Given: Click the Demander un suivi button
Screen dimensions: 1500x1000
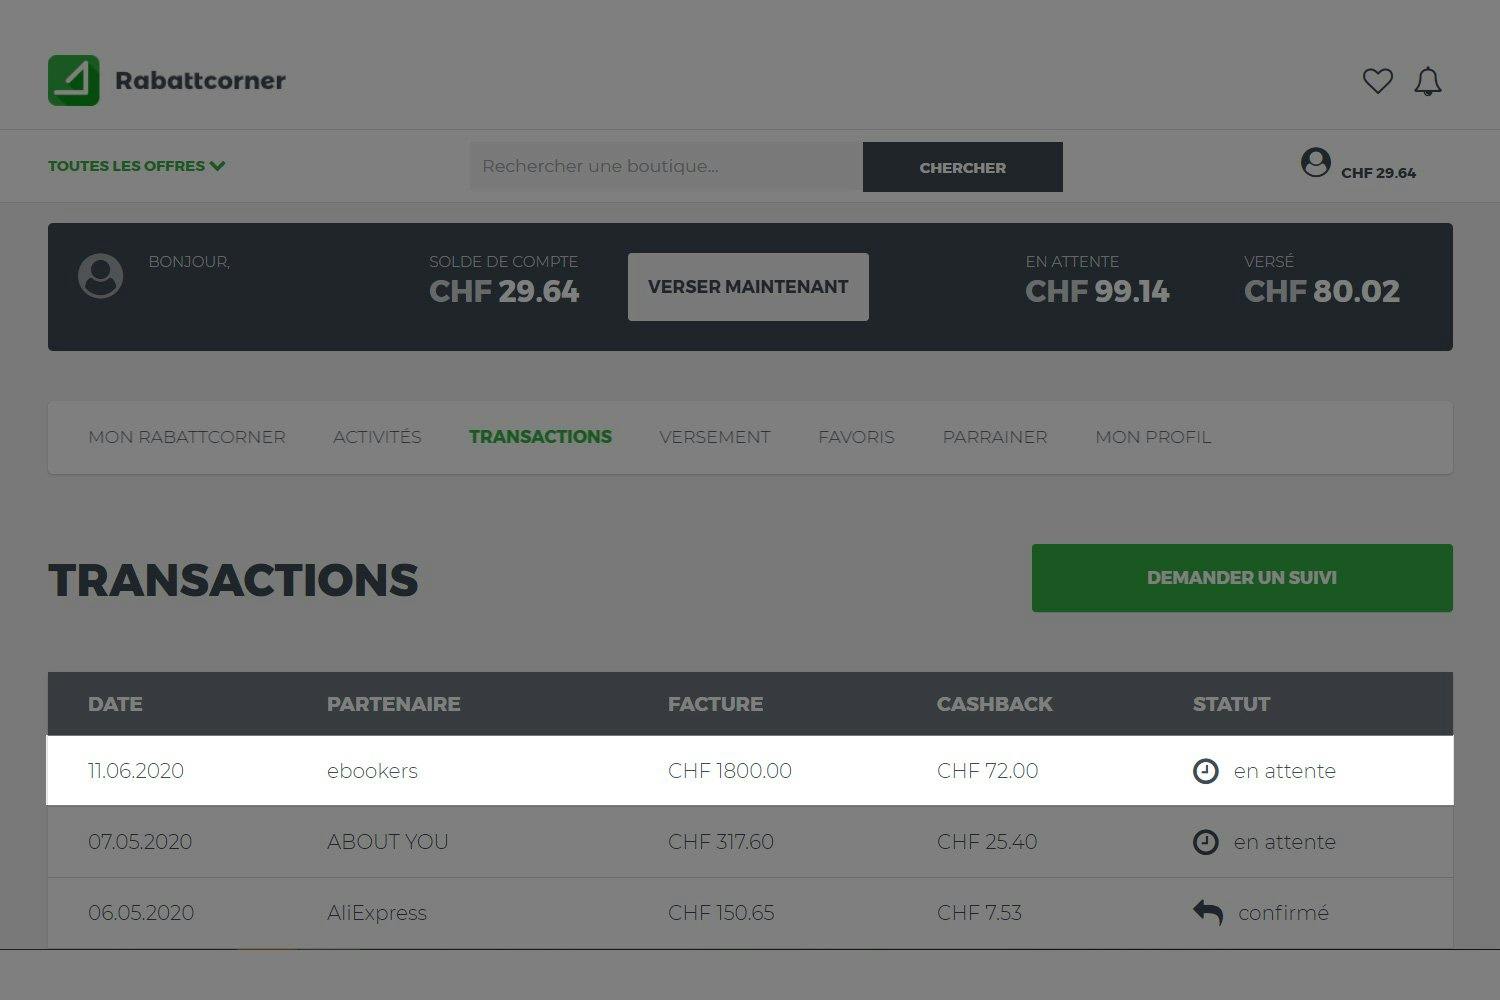Looking at the screenshot, I should point(1242,578).
